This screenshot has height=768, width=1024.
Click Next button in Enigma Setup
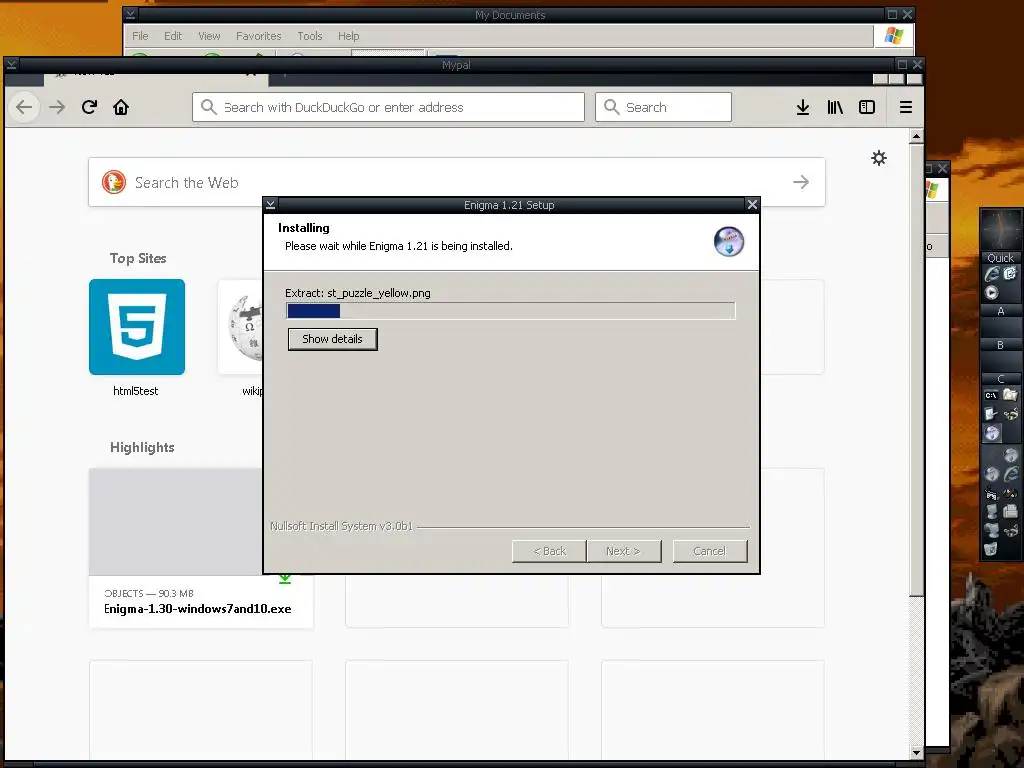pyautogui.click(x=624, y=551)
